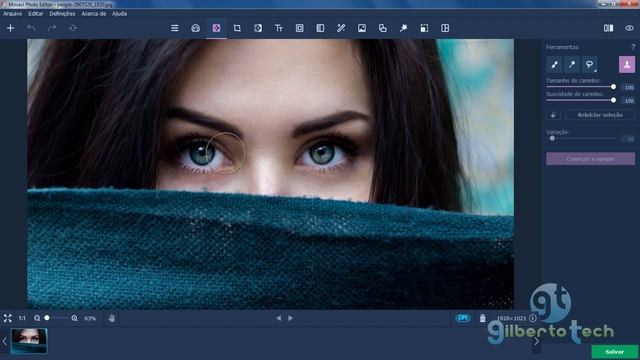The width and height of the screenshot is (640, 360).
Task: Undo the last action
Action: [31, 28]
